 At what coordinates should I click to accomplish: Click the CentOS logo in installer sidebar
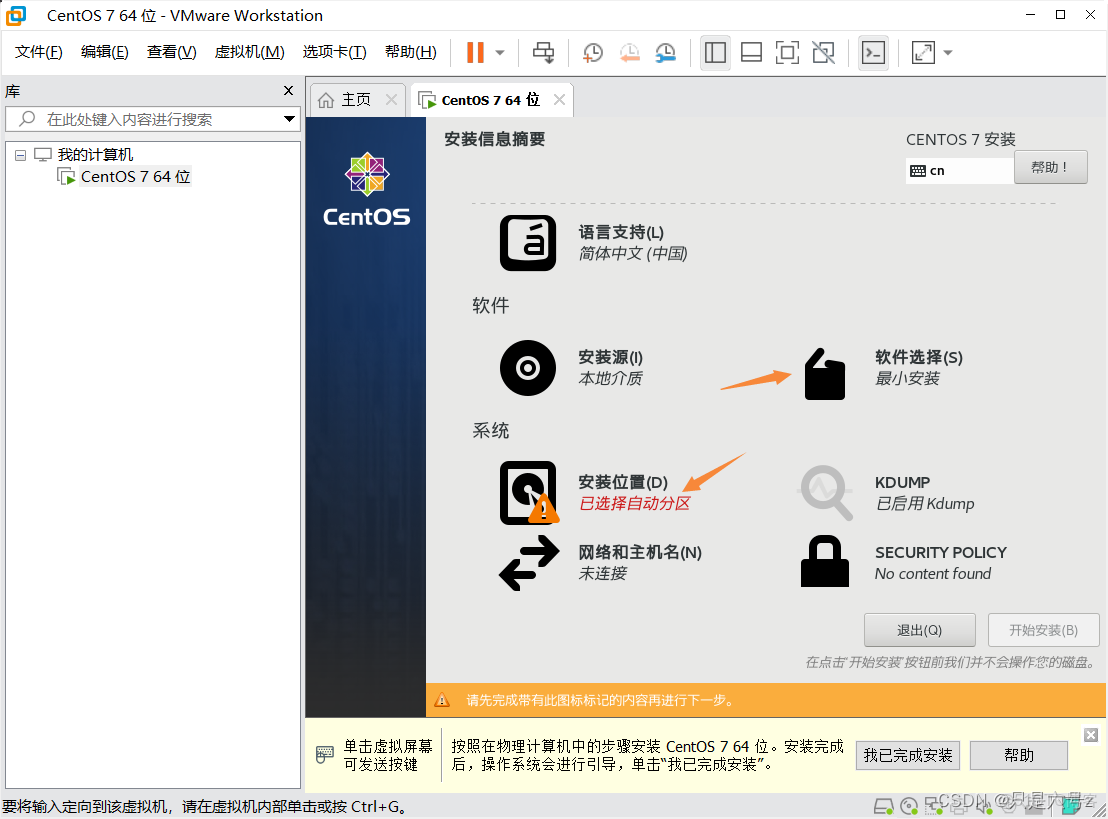pos(367,189)
